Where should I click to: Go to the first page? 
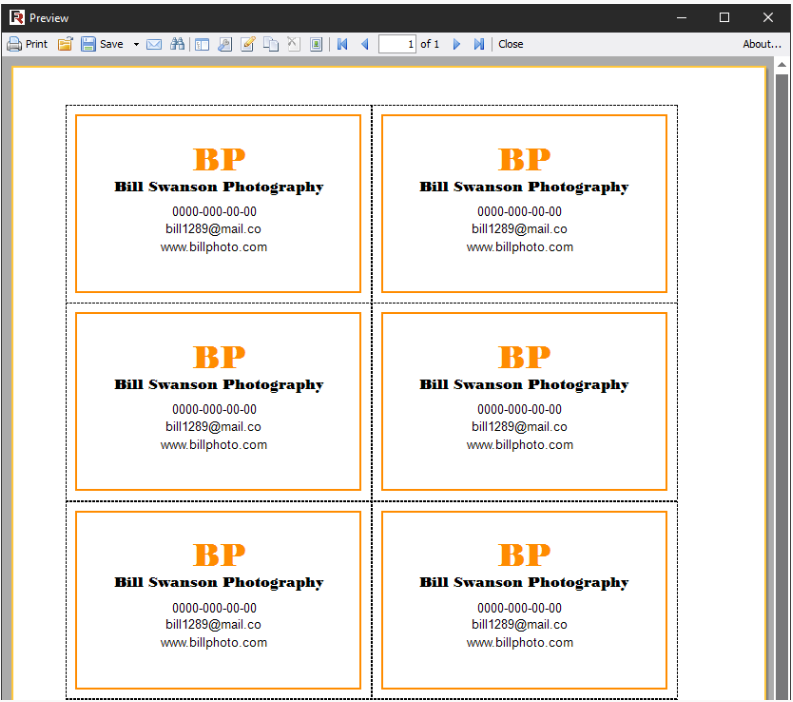click(x=342, y=45)
